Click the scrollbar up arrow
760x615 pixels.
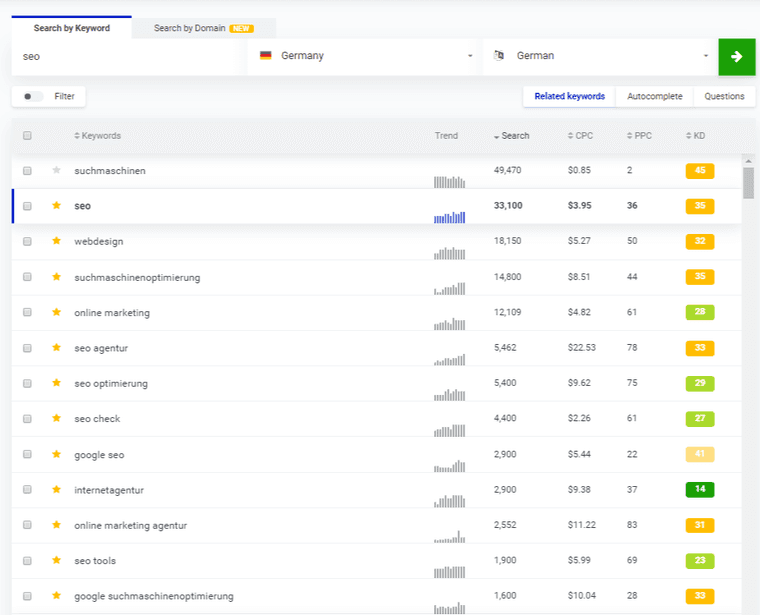click(748, 161)
